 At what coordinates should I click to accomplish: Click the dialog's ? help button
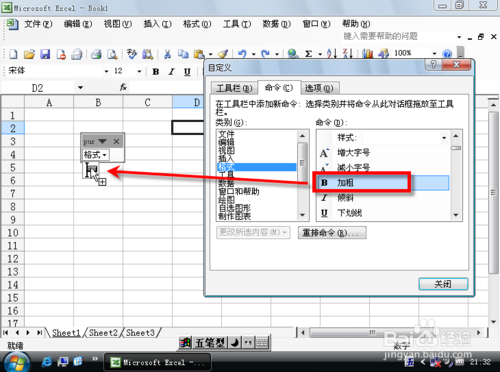click(433, 64)
